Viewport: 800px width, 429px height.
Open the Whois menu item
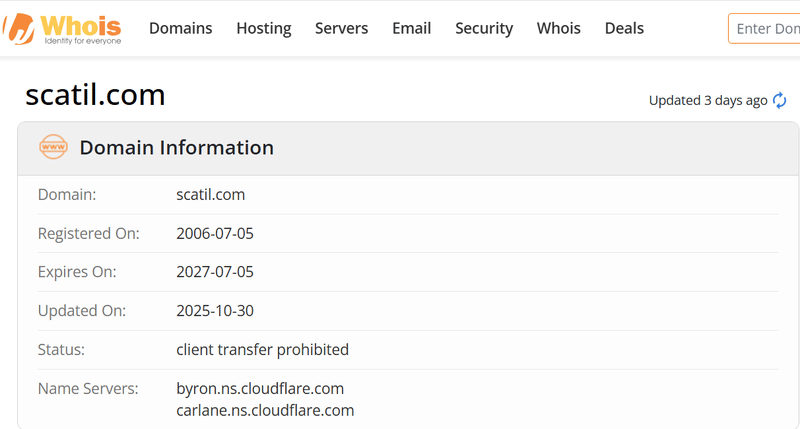[x=558, y=28]
